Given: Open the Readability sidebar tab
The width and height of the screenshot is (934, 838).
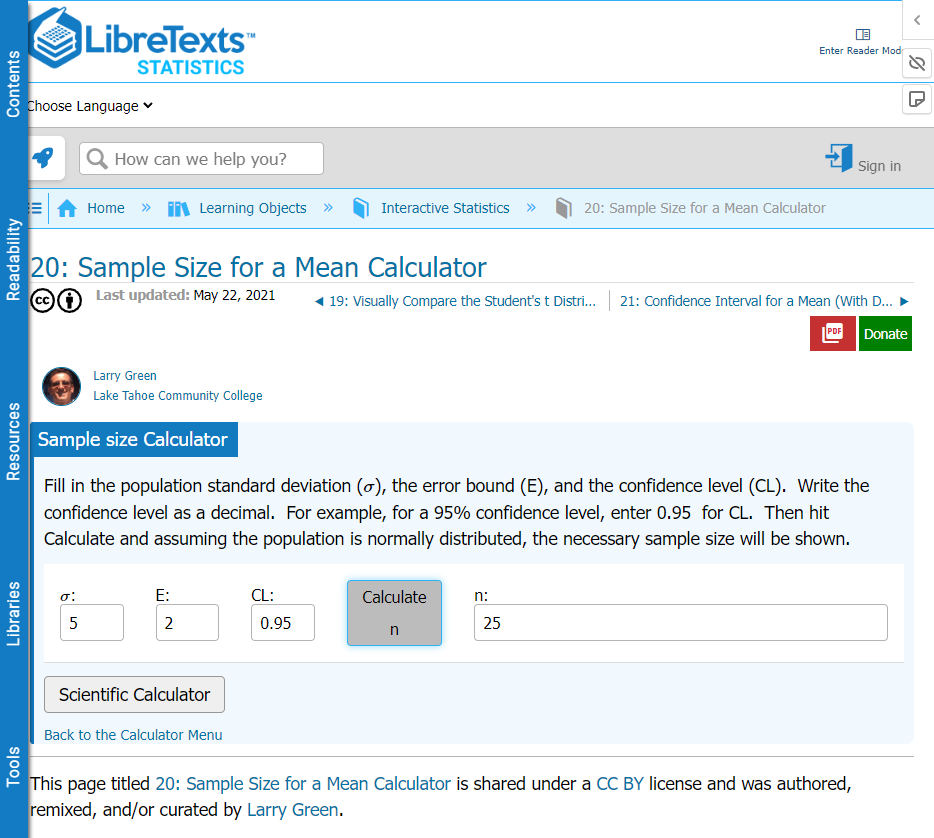Looking at the screenshot, I should coord(13,259).
